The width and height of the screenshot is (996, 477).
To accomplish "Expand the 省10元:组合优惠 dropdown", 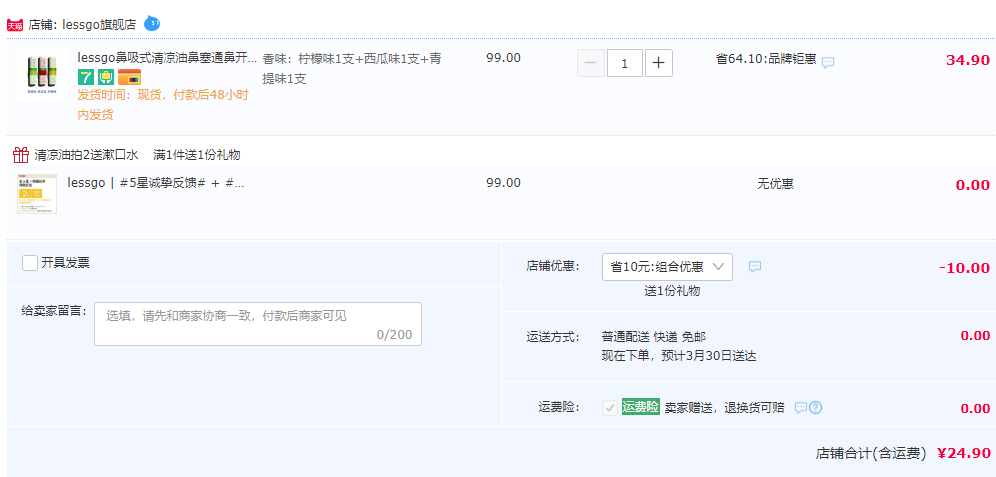I will 667,267.
